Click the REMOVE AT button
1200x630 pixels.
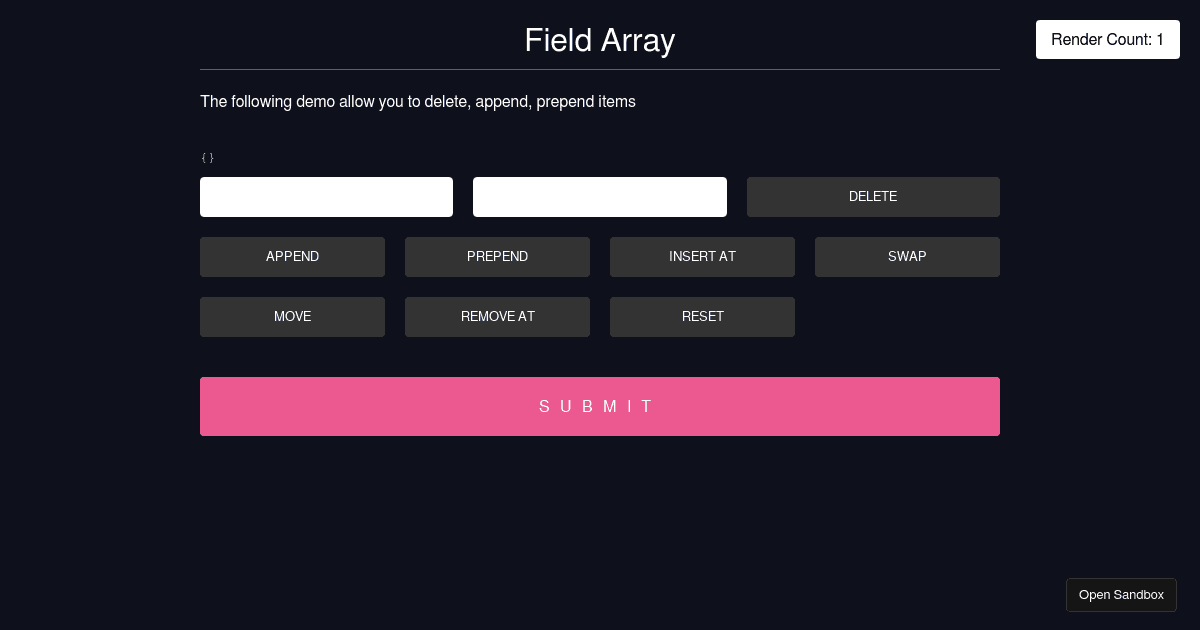497,317
